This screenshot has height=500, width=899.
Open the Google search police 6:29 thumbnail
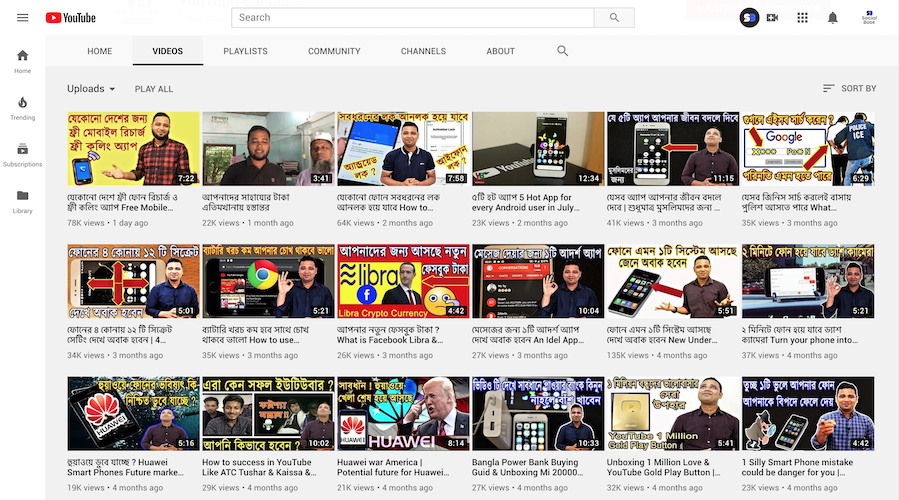[x=808, y=149]
